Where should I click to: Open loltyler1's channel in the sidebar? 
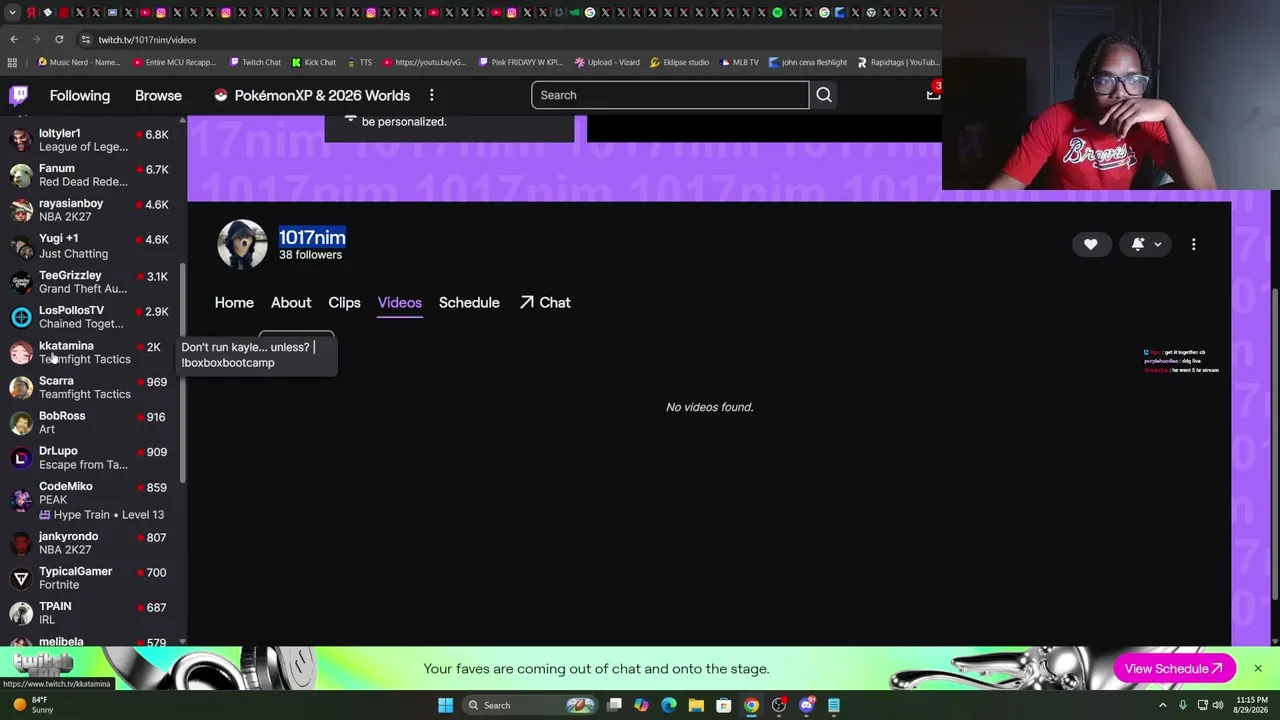[94, 140]
